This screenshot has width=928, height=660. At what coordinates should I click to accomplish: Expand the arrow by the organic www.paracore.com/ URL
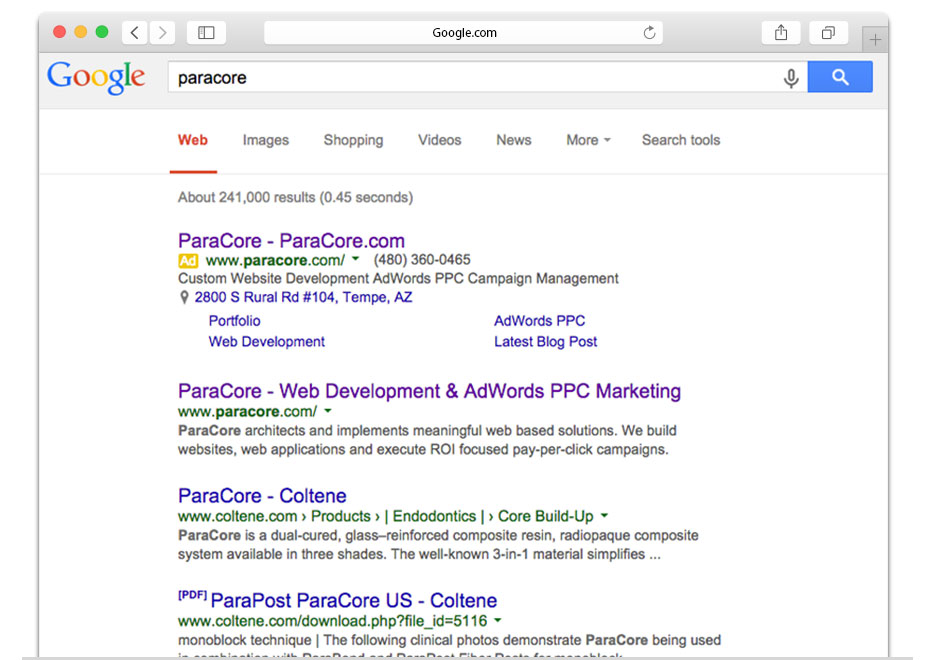(x=328, y=410)
